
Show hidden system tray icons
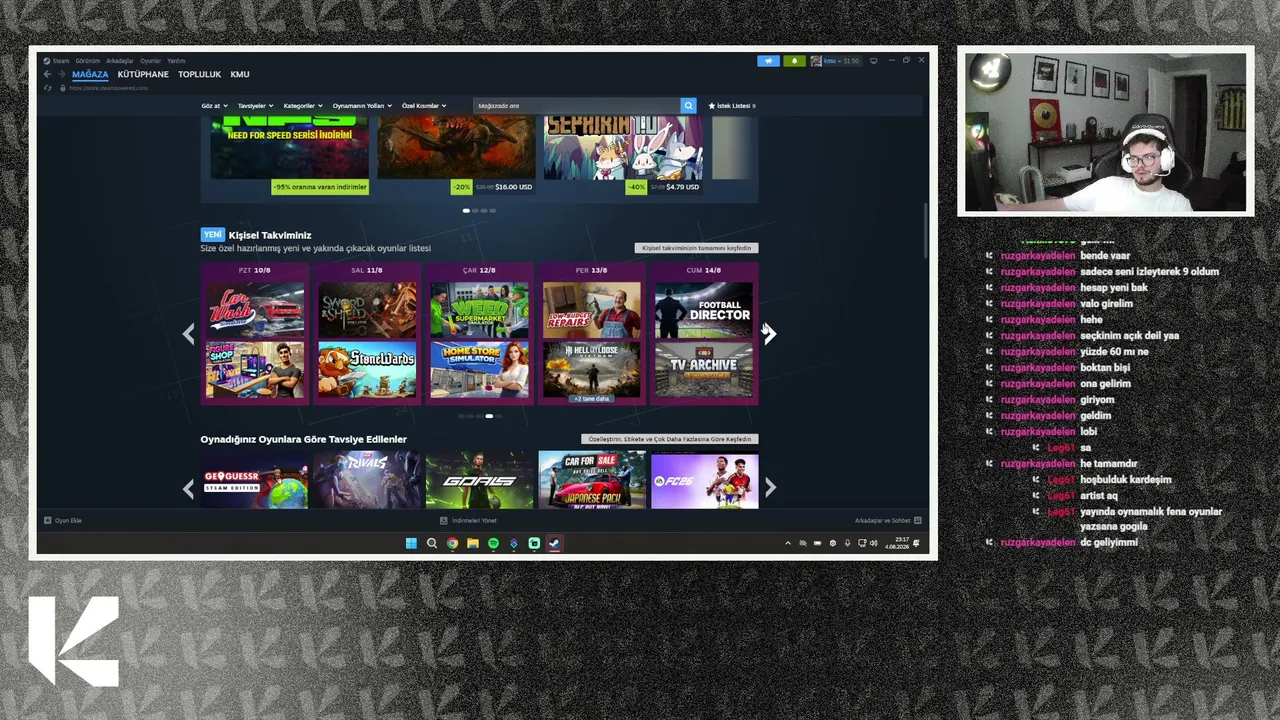(x=788, y=543)
